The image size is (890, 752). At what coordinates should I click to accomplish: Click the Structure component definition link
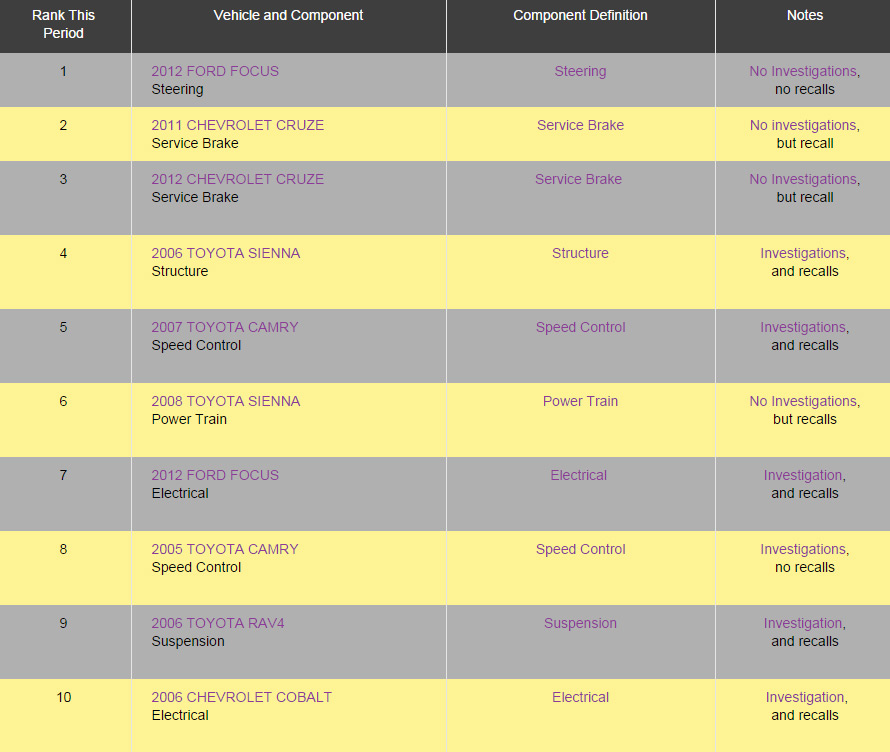point(580,253)
